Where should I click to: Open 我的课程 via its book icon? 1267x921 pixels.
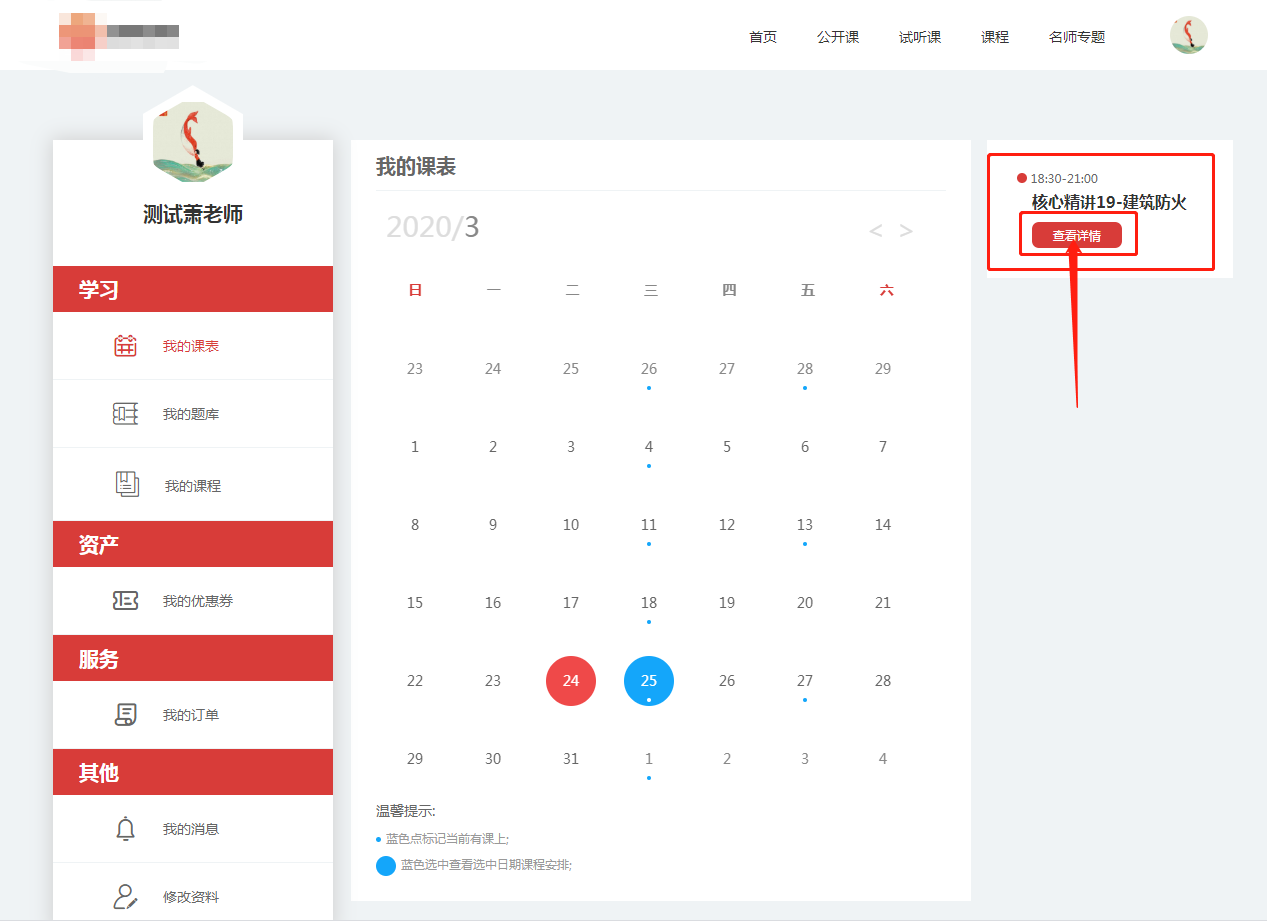pos(125,483)
